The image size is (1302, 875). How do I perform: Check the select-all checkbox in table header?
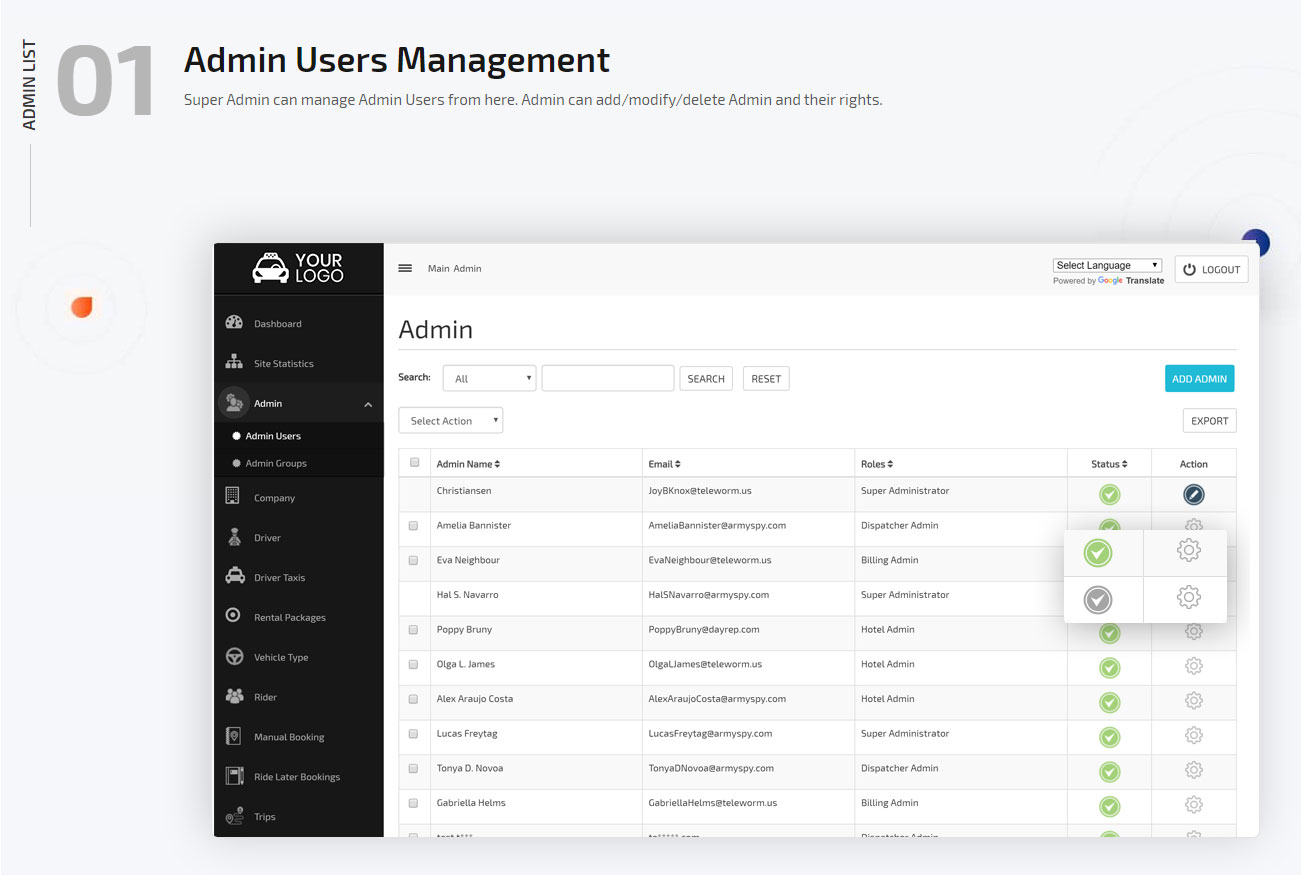pos(413,462)
